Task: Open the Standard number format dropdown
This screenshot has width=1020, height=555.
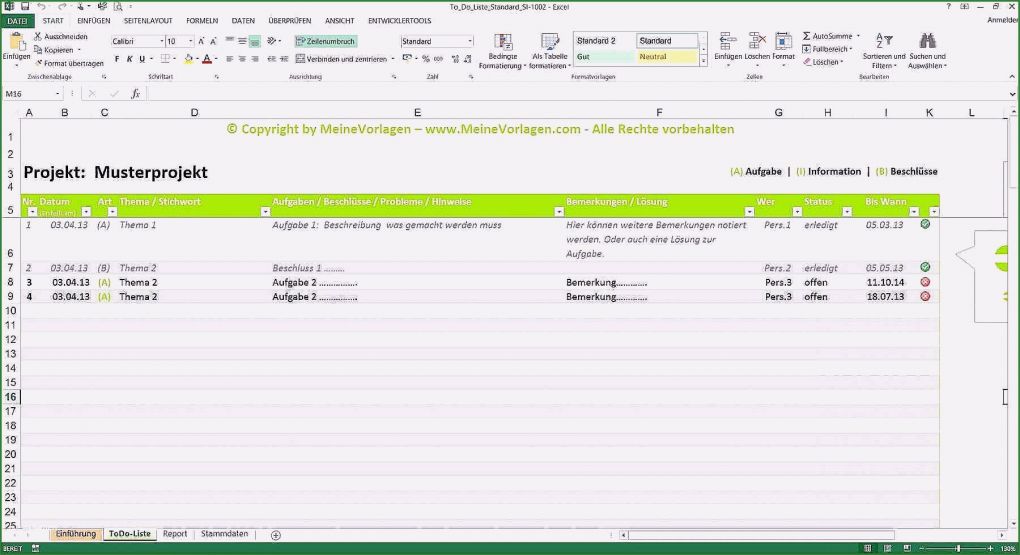Action: (469, 42)
